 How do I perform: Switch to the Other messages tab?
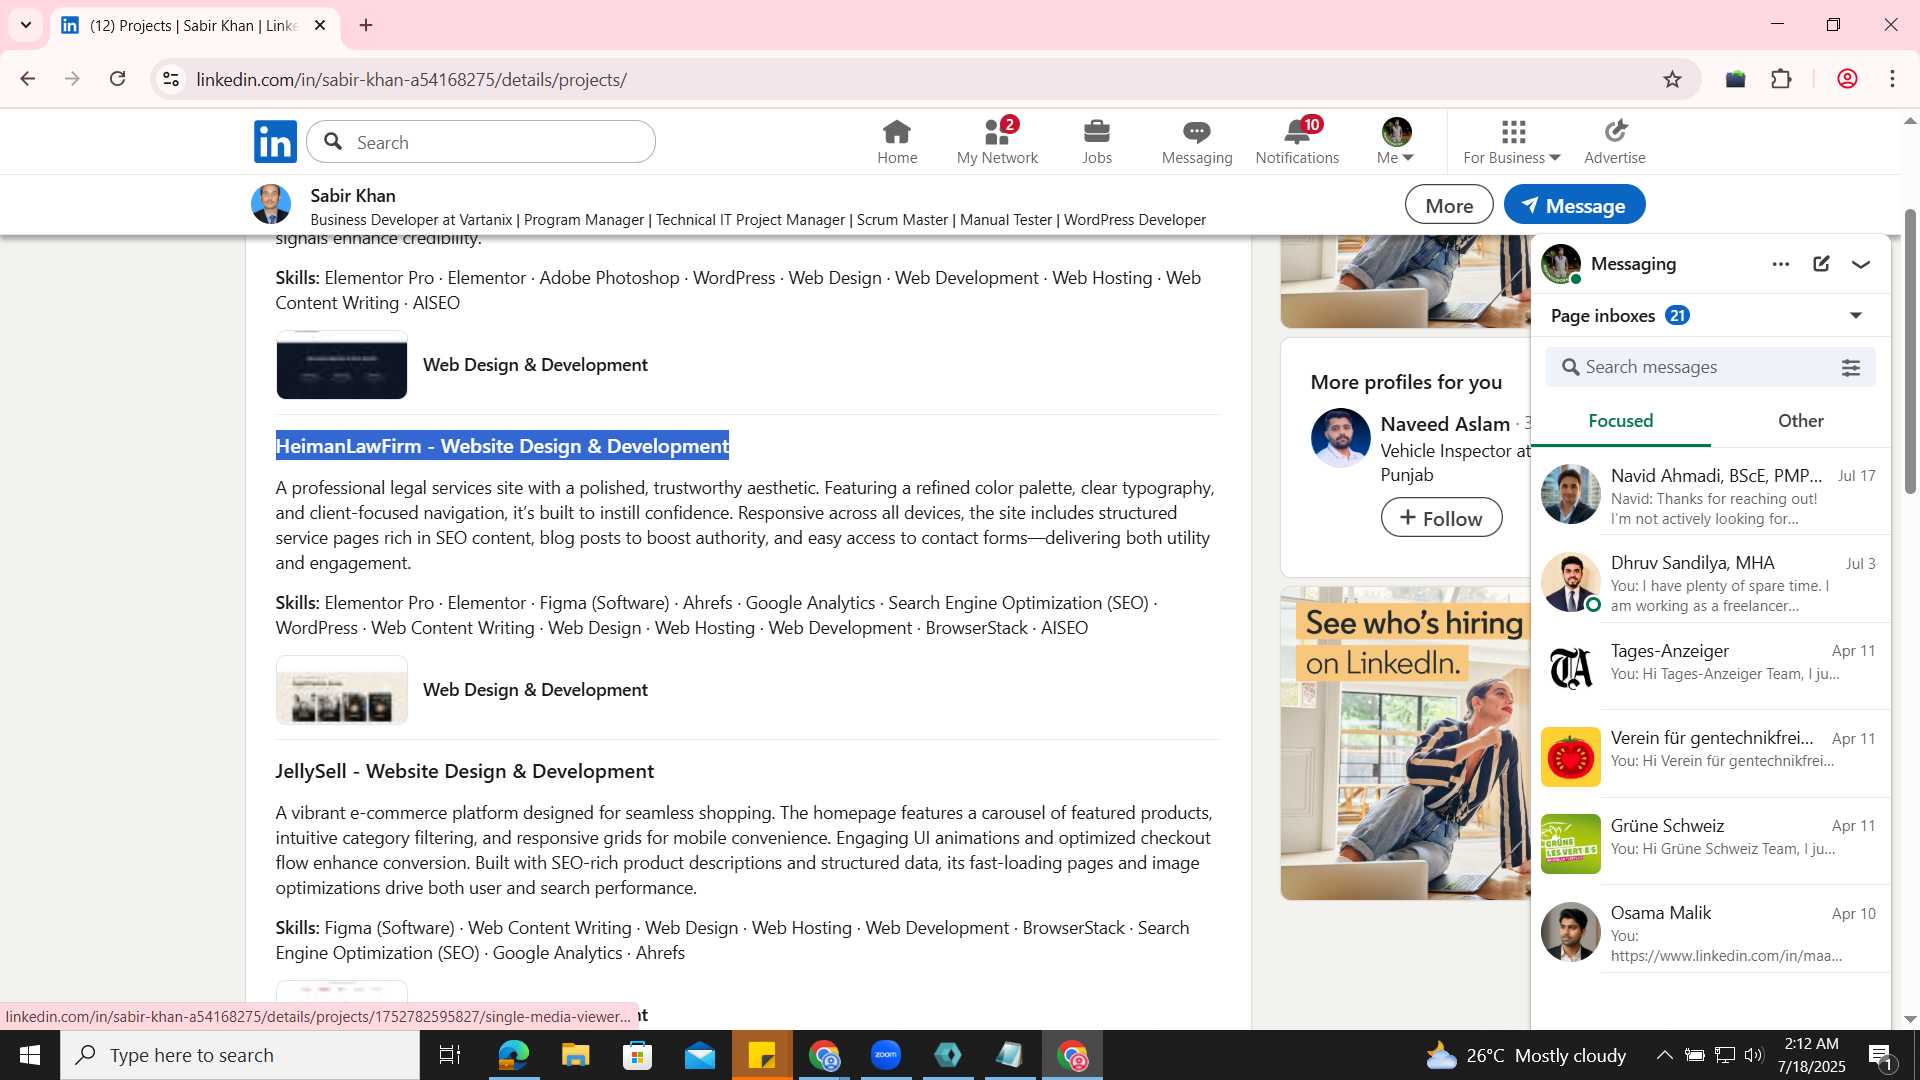pyautogui.click(x=1800, y=421)
